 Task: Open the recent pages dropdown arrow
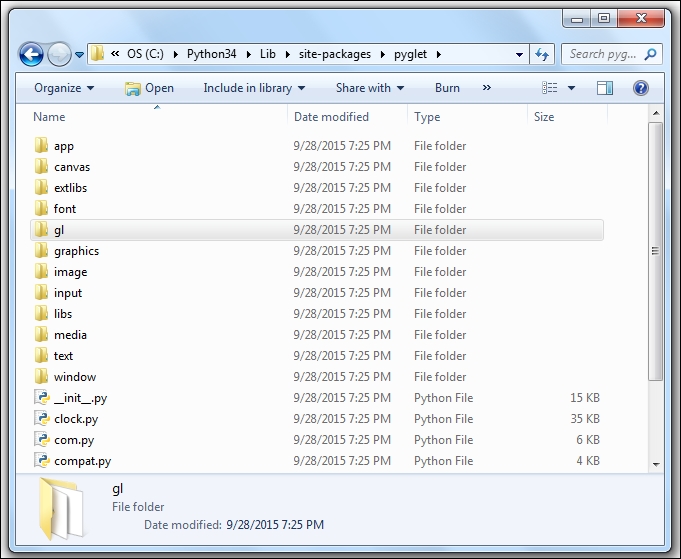pyautogui.click(x=79, y=55)
